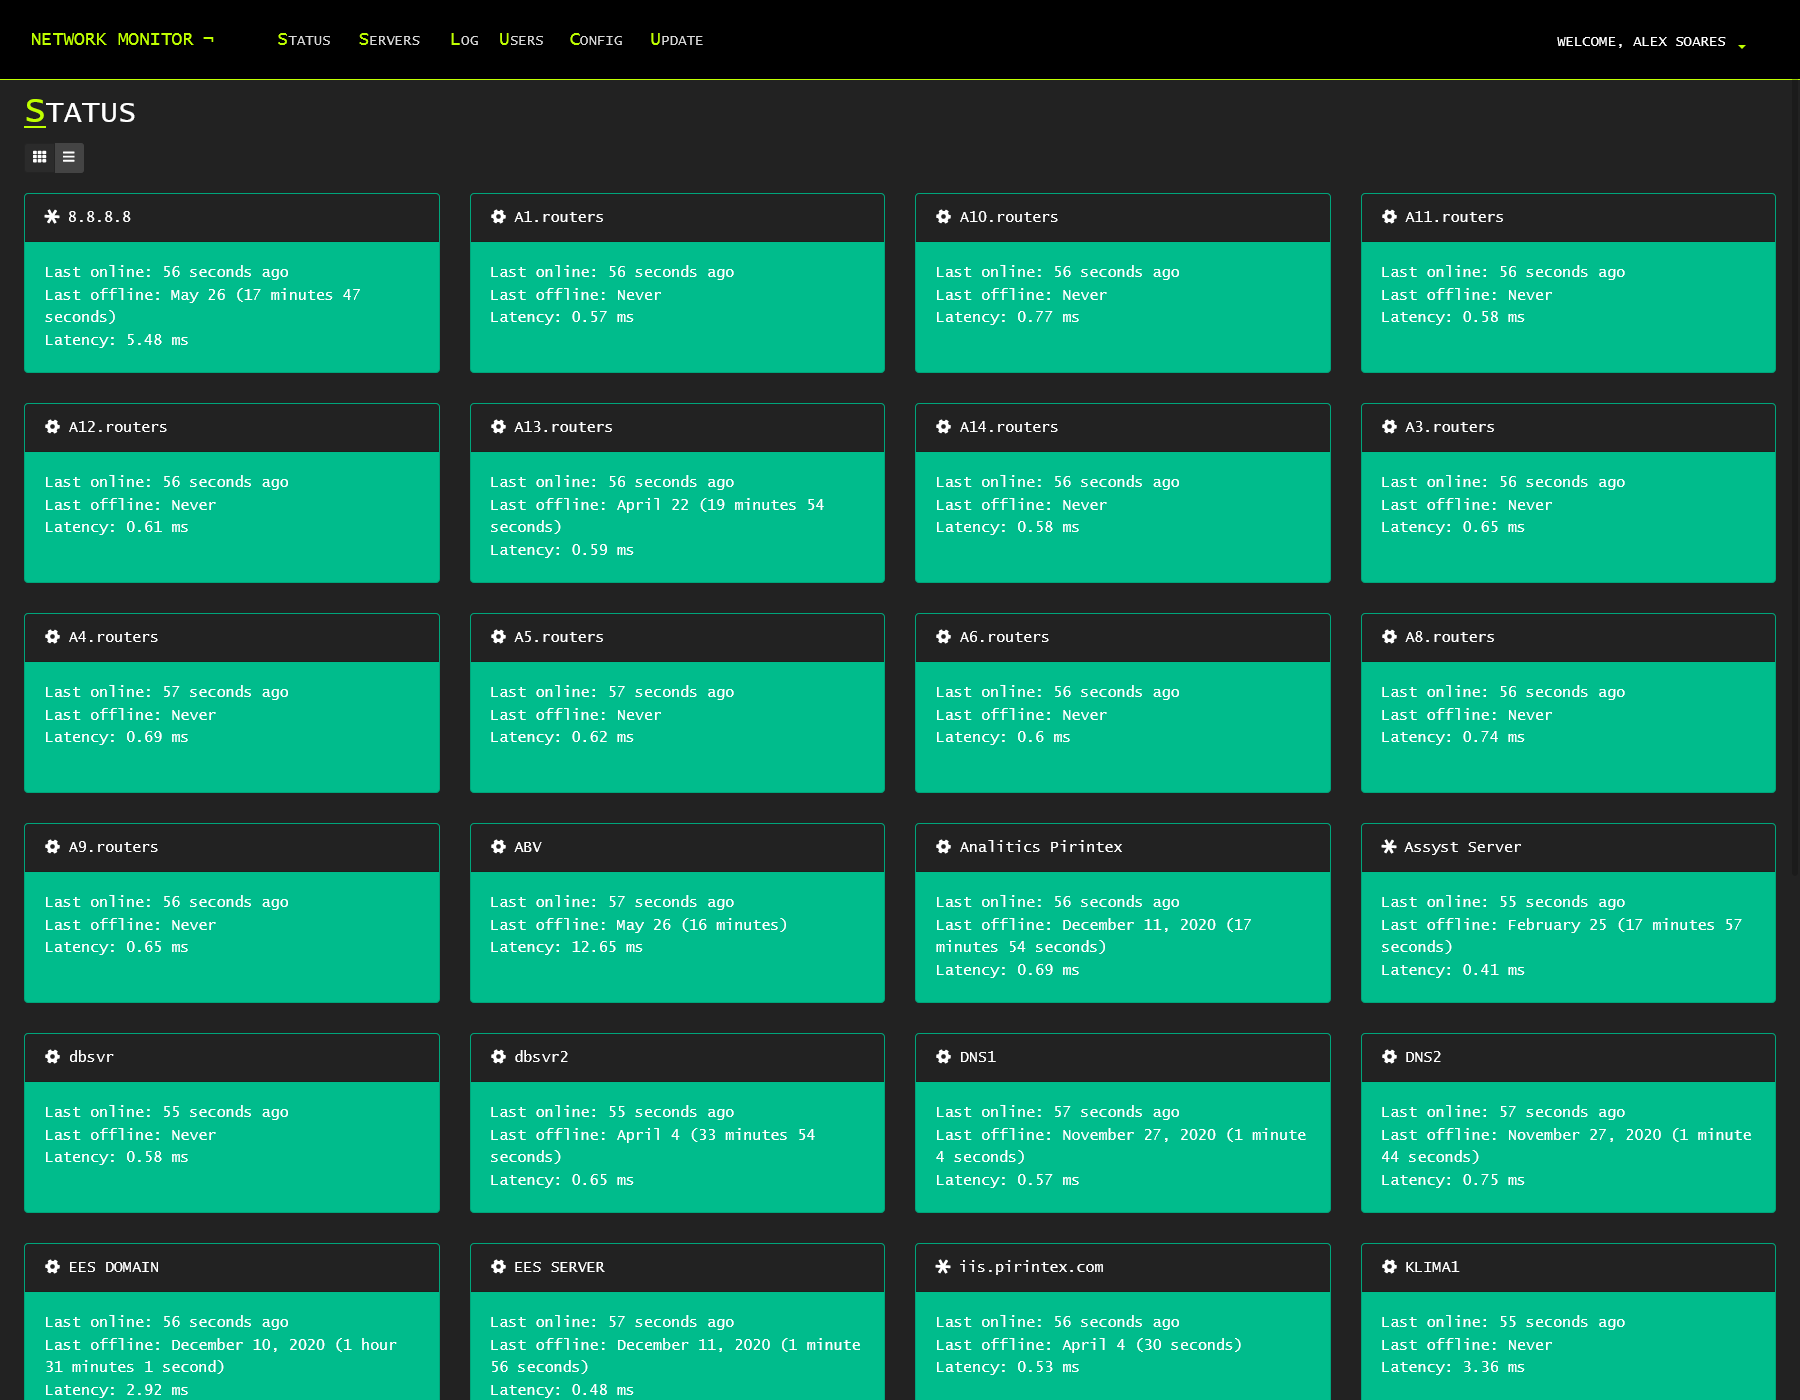Switch to grid view layout
The width and height of the screenshot is (1800, 1400).
click(39, 157)
